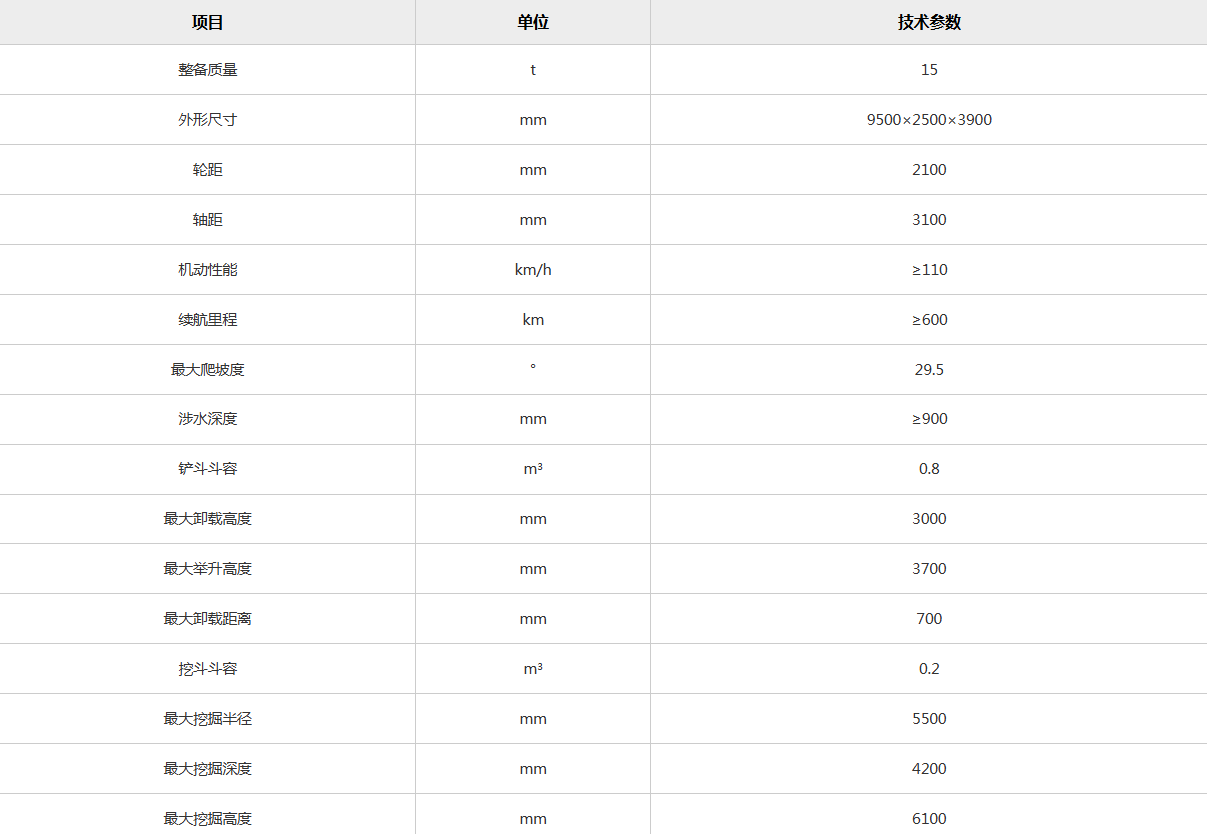The height and width of the screenshot is (834, 1207).
Task: Click the 最大爬坡度 label
Action: [x=208, y=370]
